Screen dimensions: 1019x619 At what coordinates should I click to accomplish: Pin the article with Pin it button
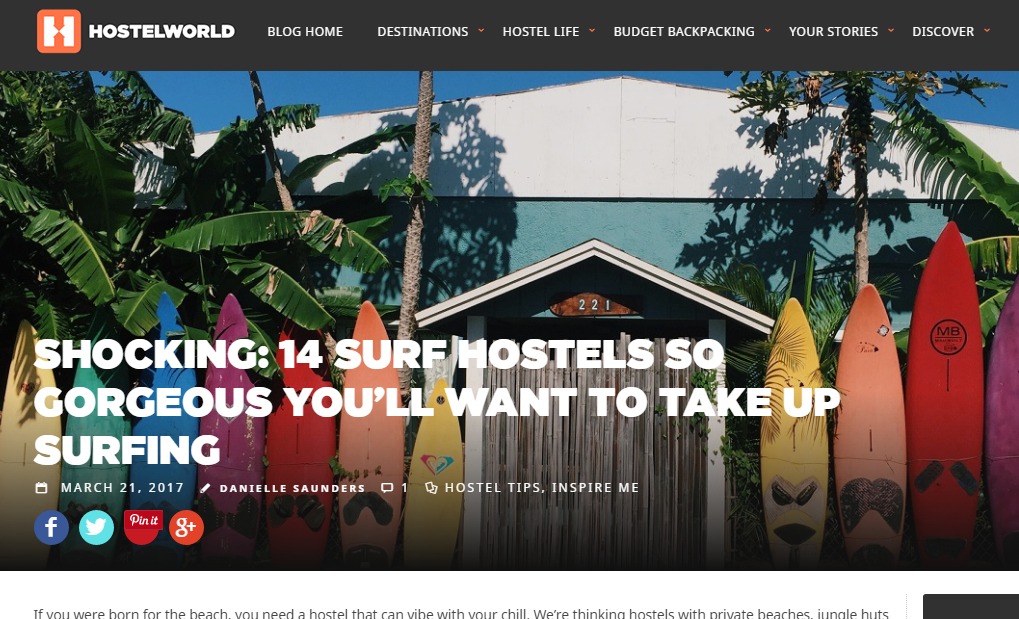point(143,527)
